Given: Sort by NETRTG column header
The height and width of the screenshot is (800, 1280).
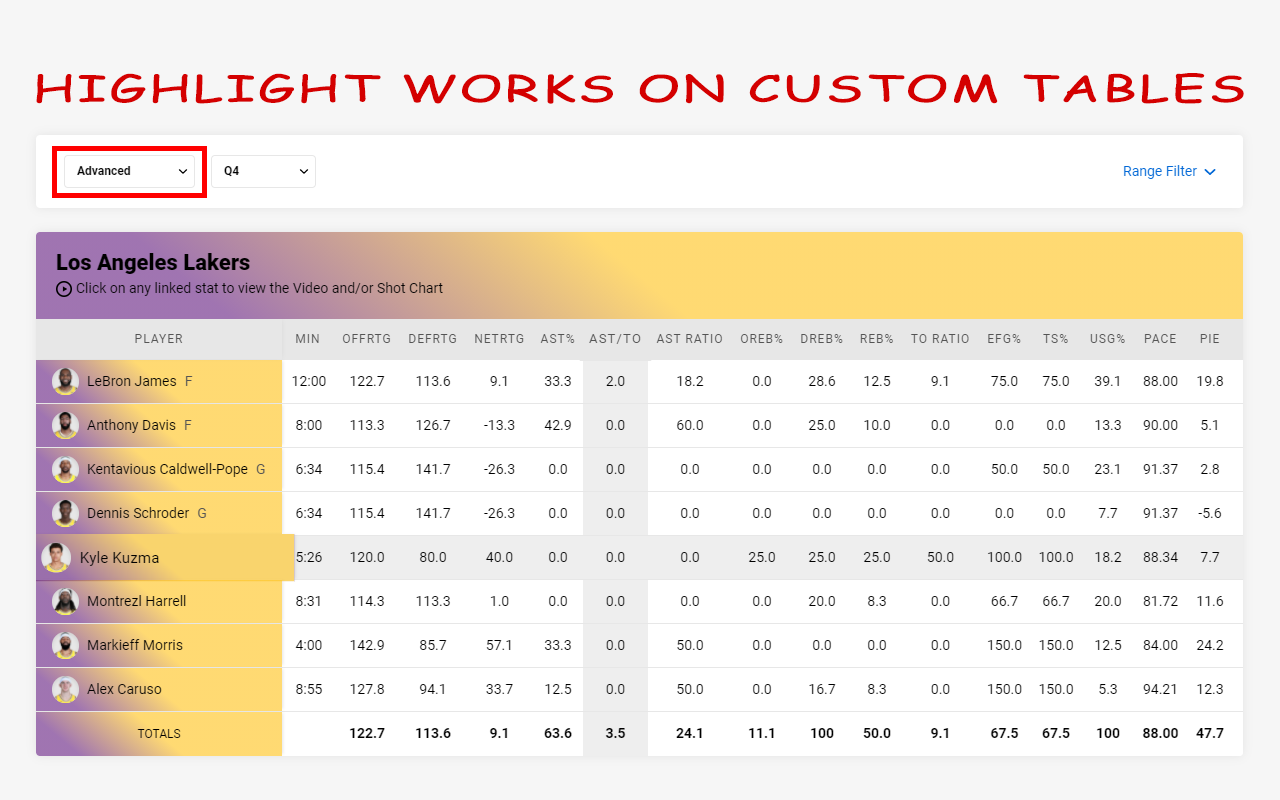Looking at the screenshot, I should 499,339.
